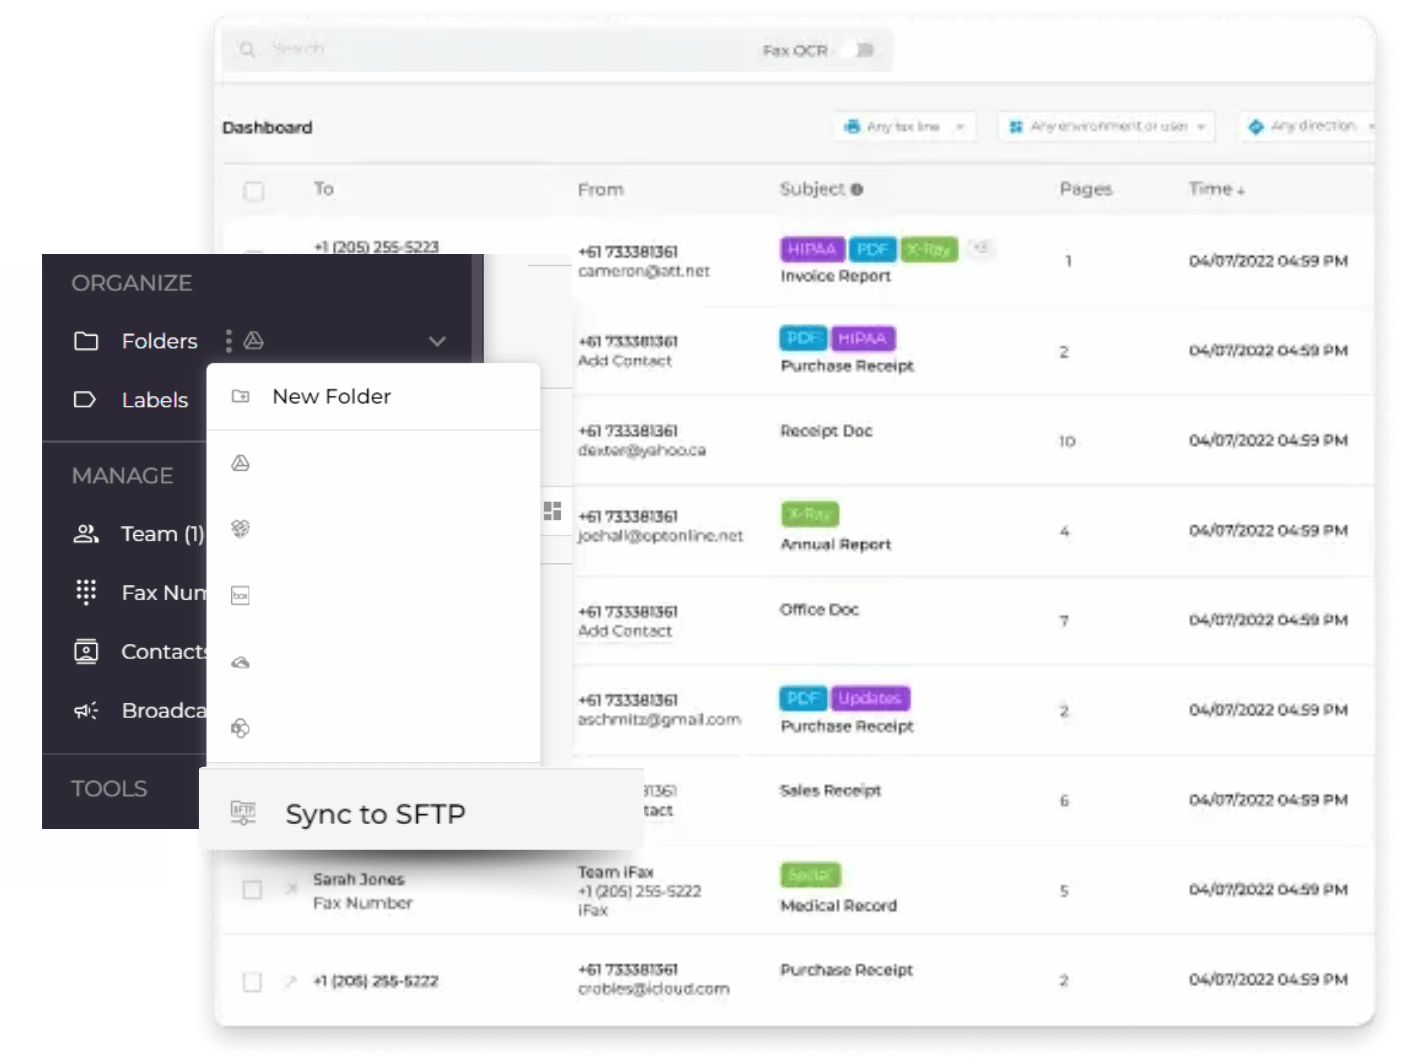Choose New Folder from the menu
Image resolution: width=1402 pixels, height=1064 pixels.
pos(331,396)
